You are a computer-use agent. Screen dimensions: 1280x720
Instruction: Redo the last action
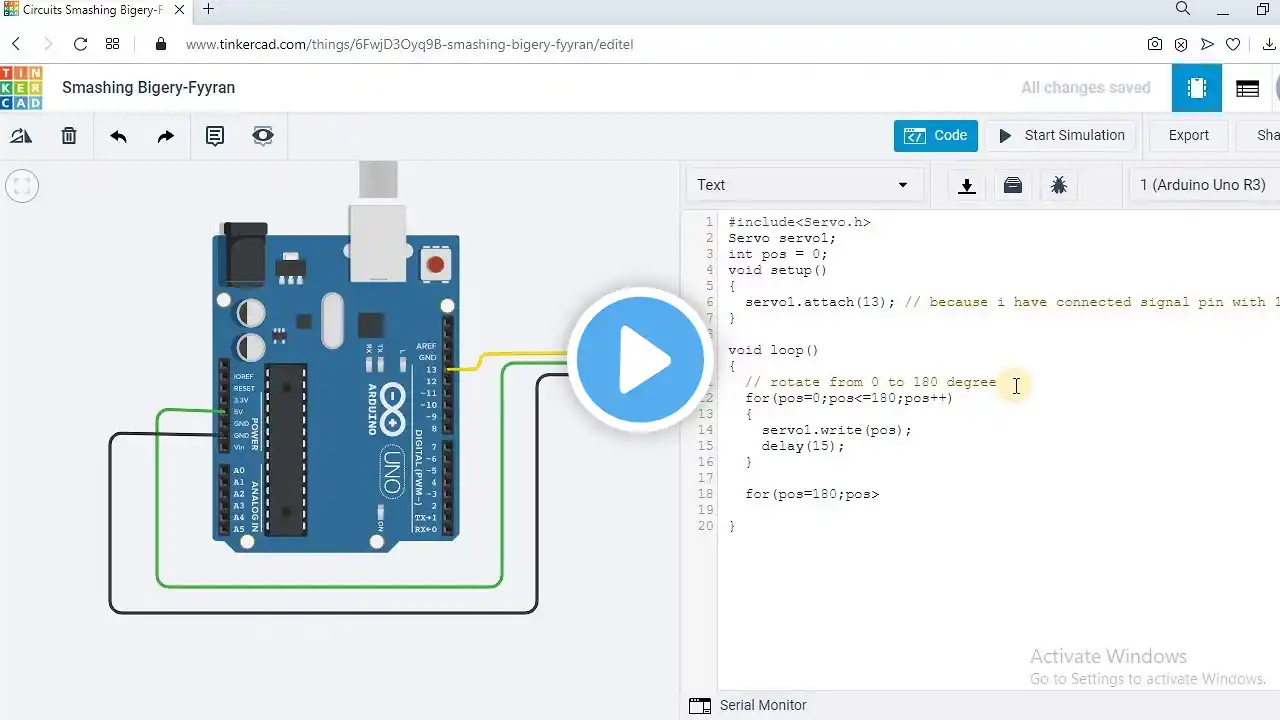[166, 136]
